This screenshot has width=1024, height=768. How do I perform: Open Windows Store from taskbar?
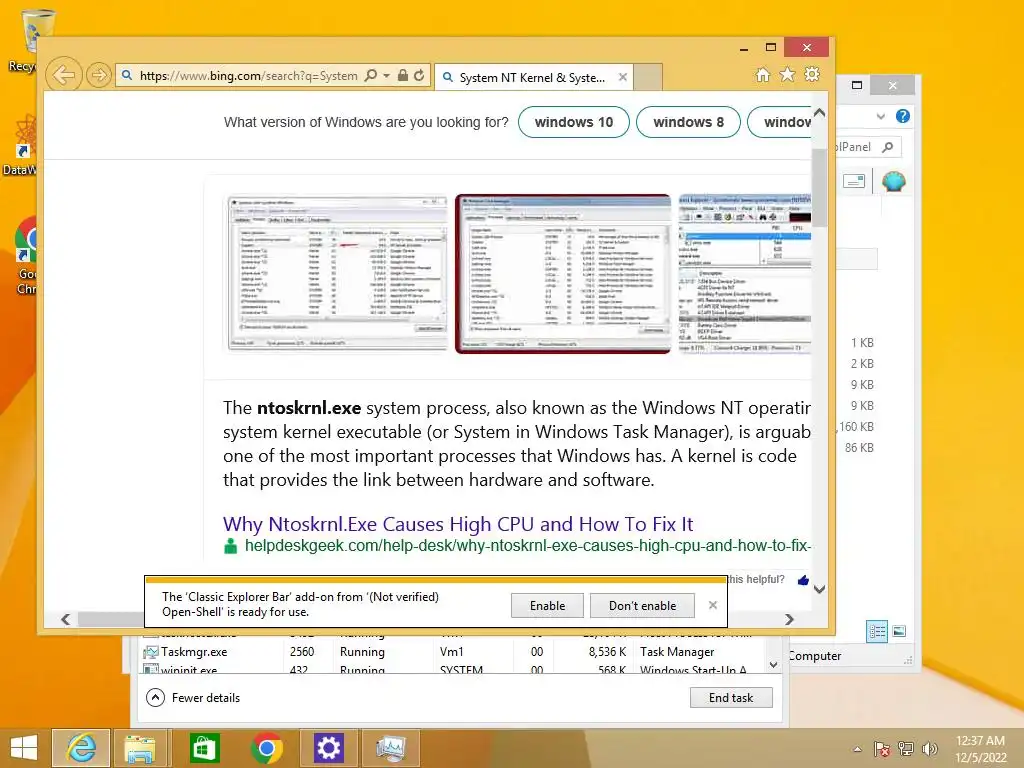(204, 748)
